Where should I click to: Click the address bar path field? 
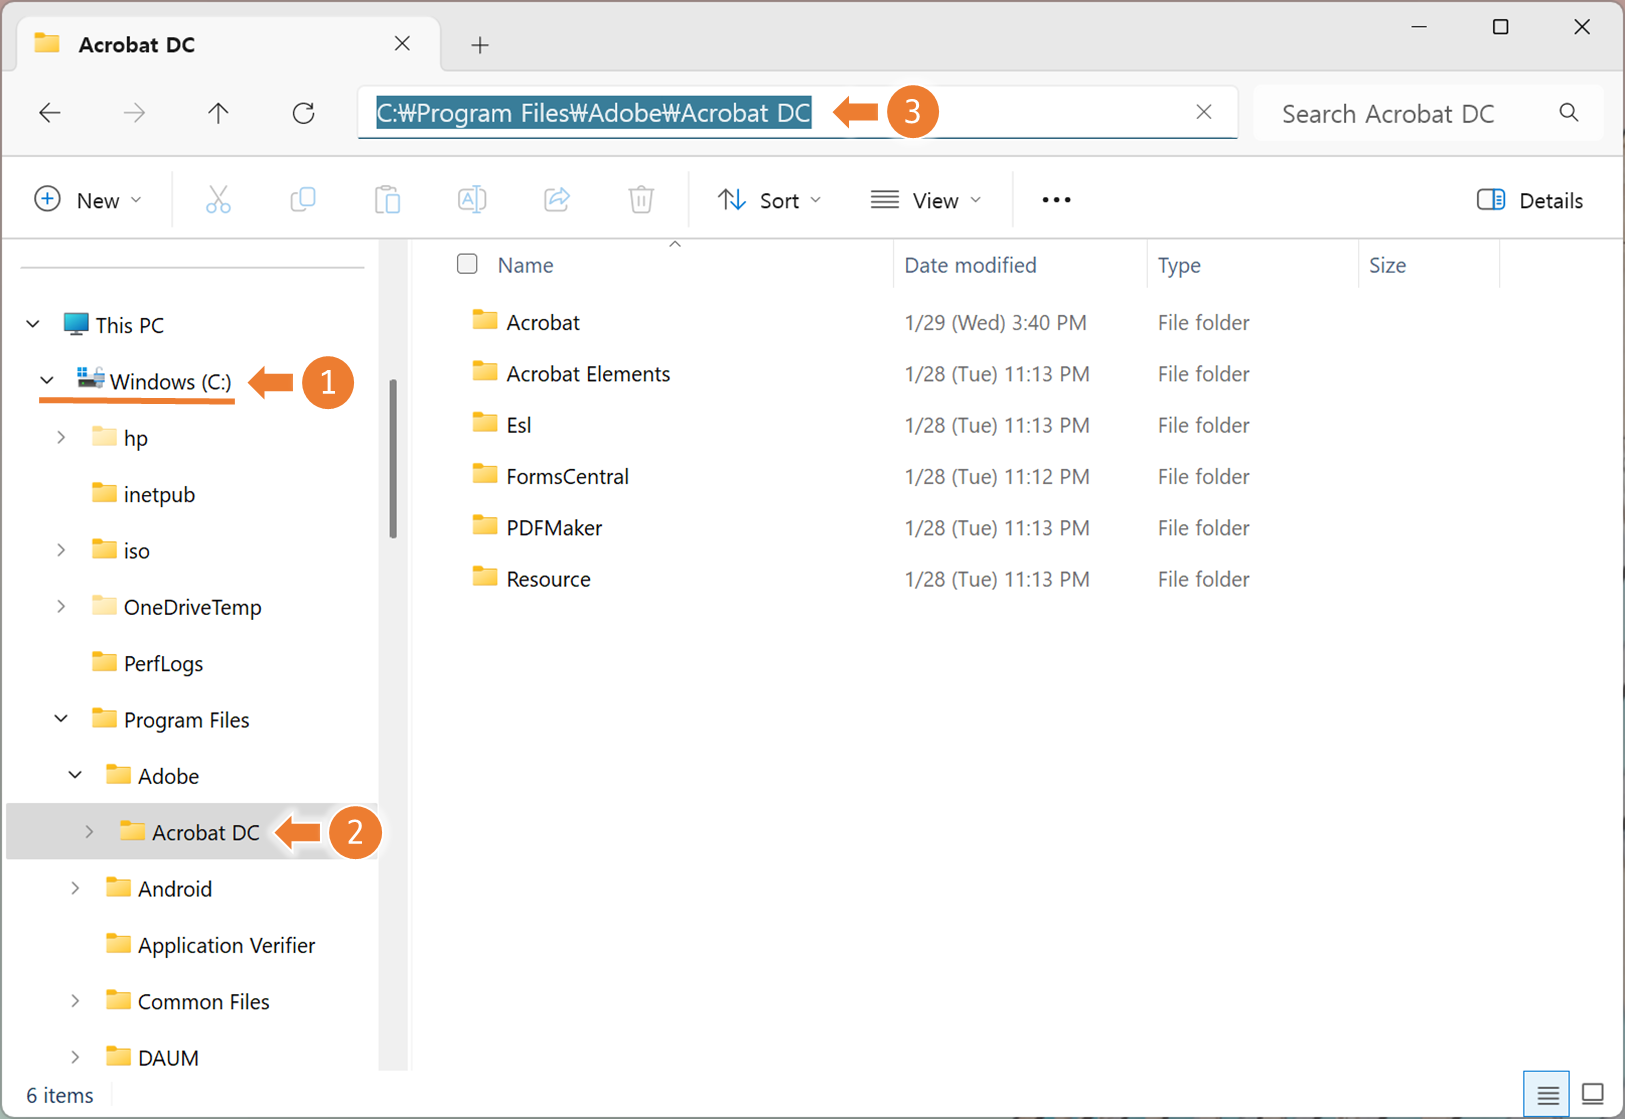click(798, 113)
